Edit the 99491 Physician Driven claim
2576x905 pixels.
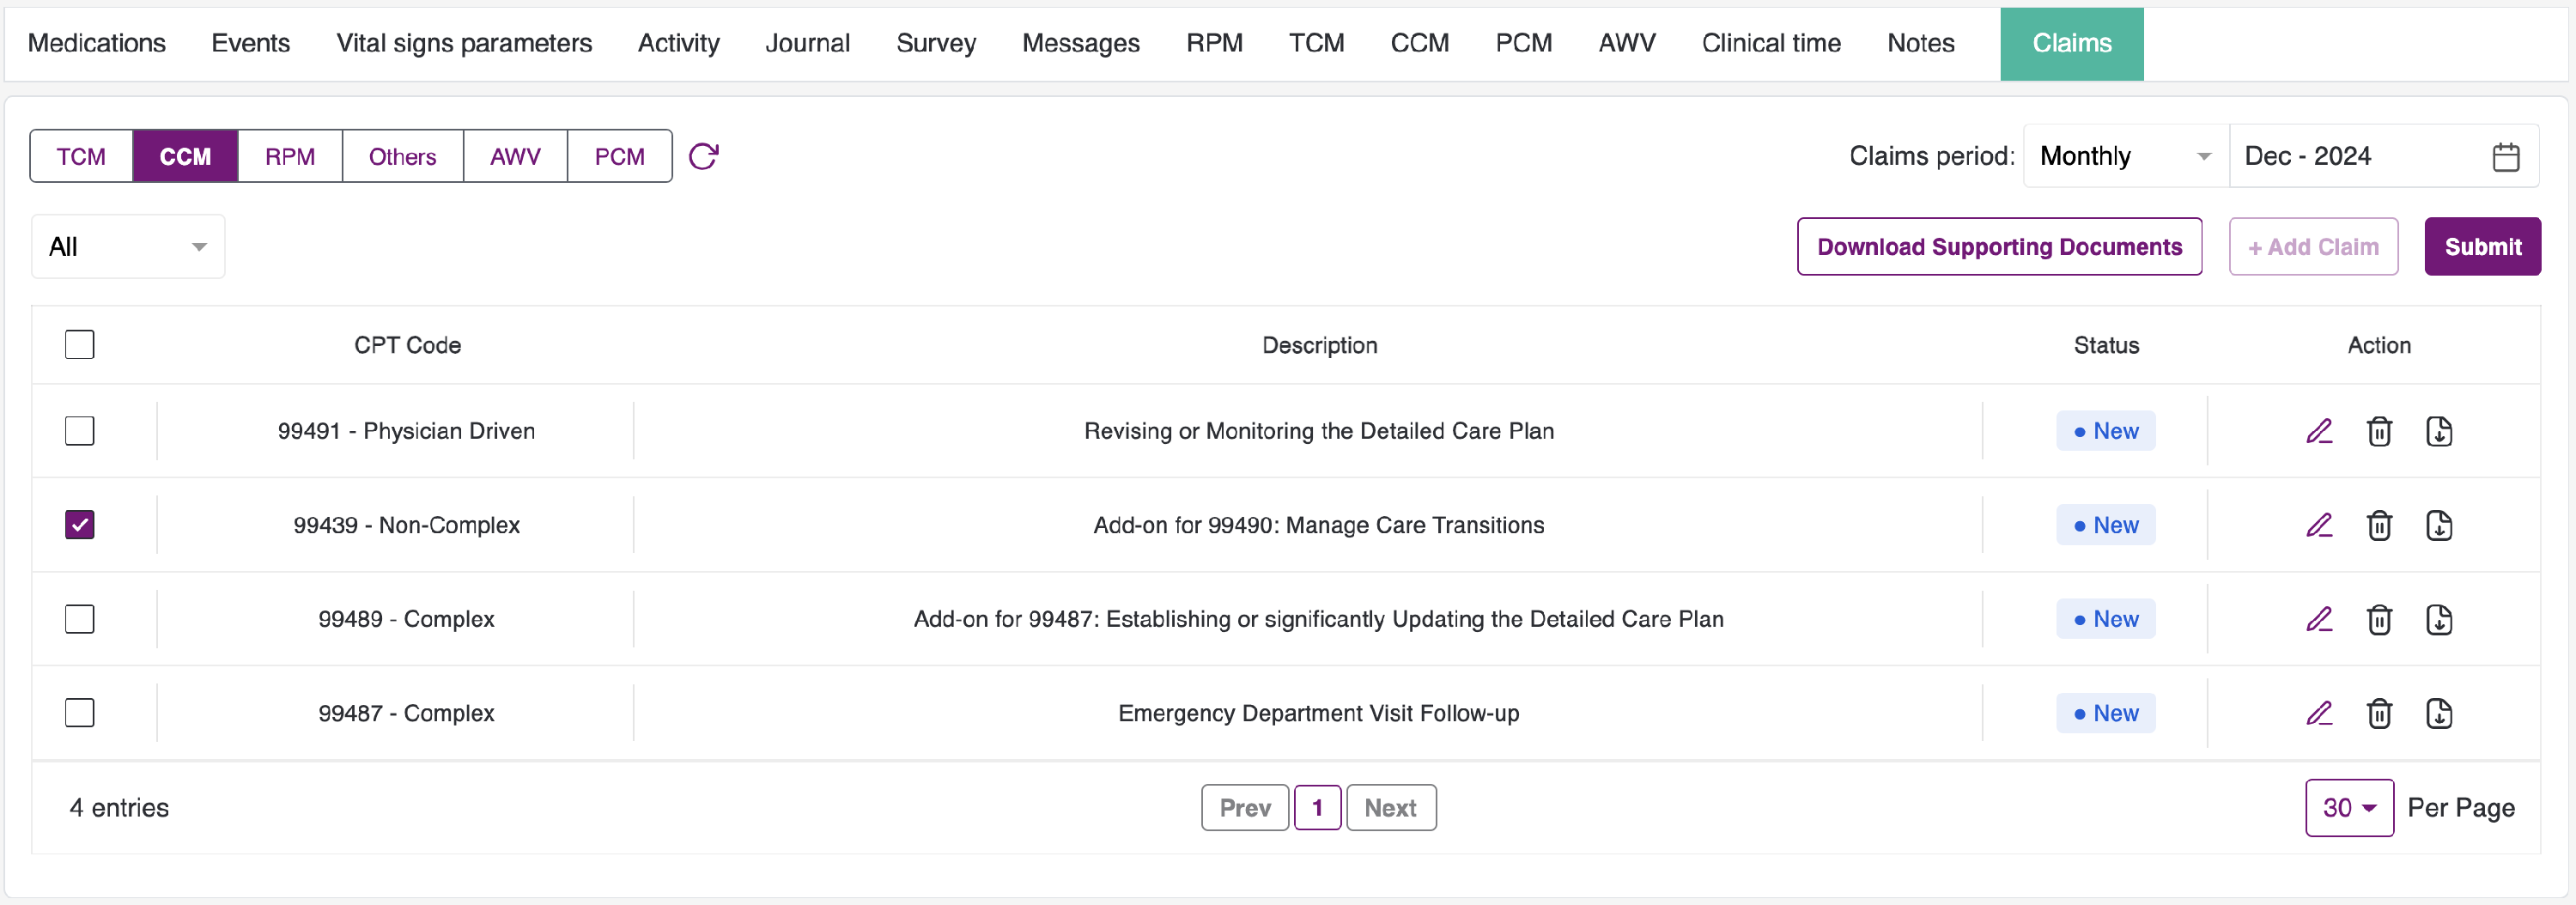point(2319,431)
